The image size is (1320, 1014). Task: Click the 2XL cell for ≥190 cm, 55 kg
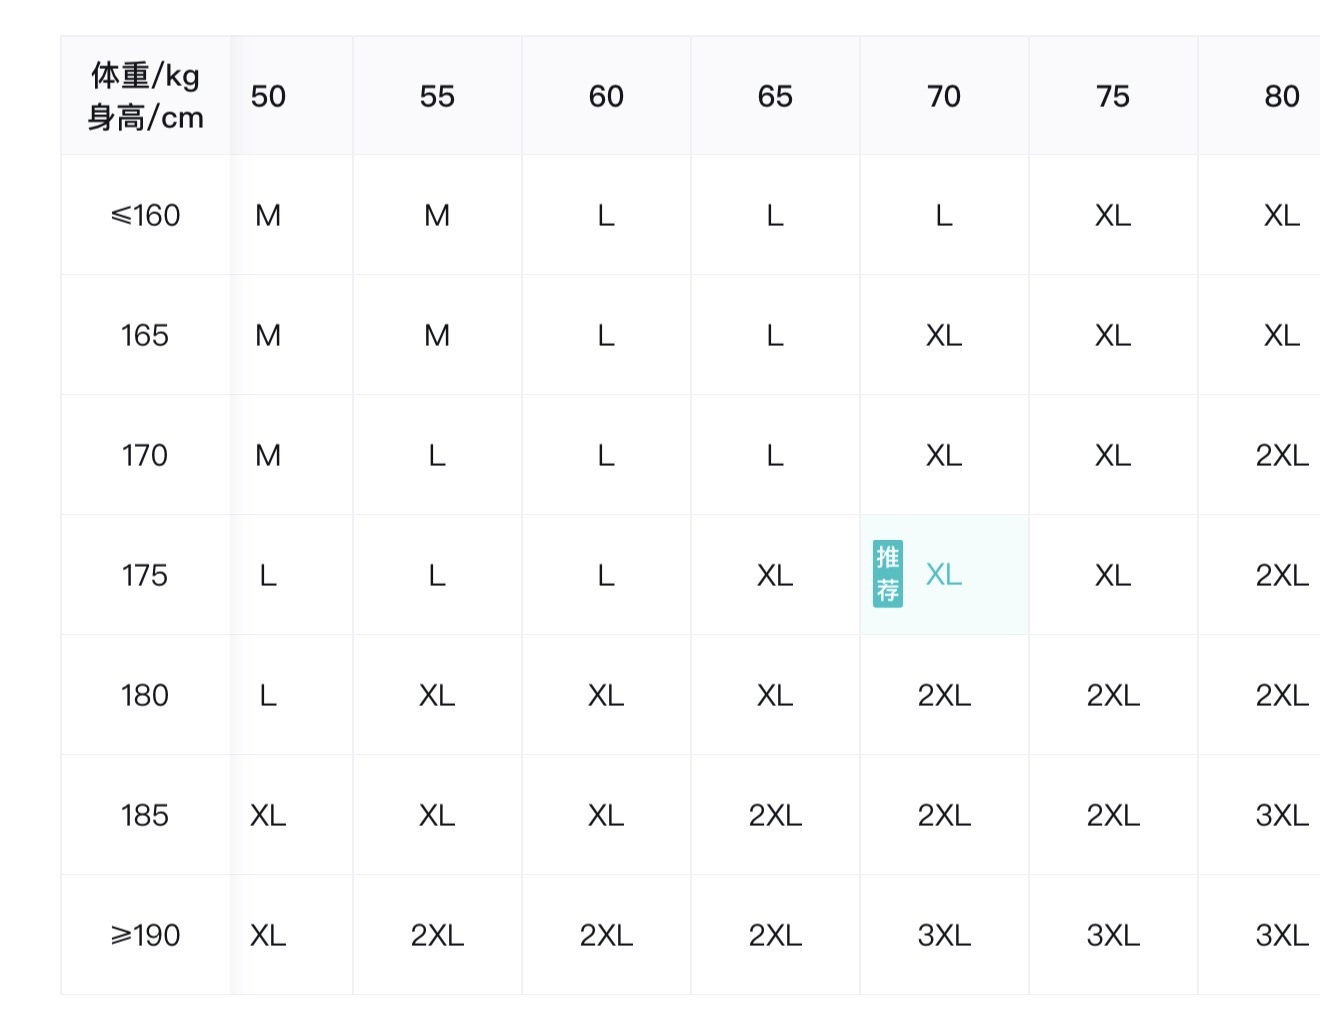[437, 935]
